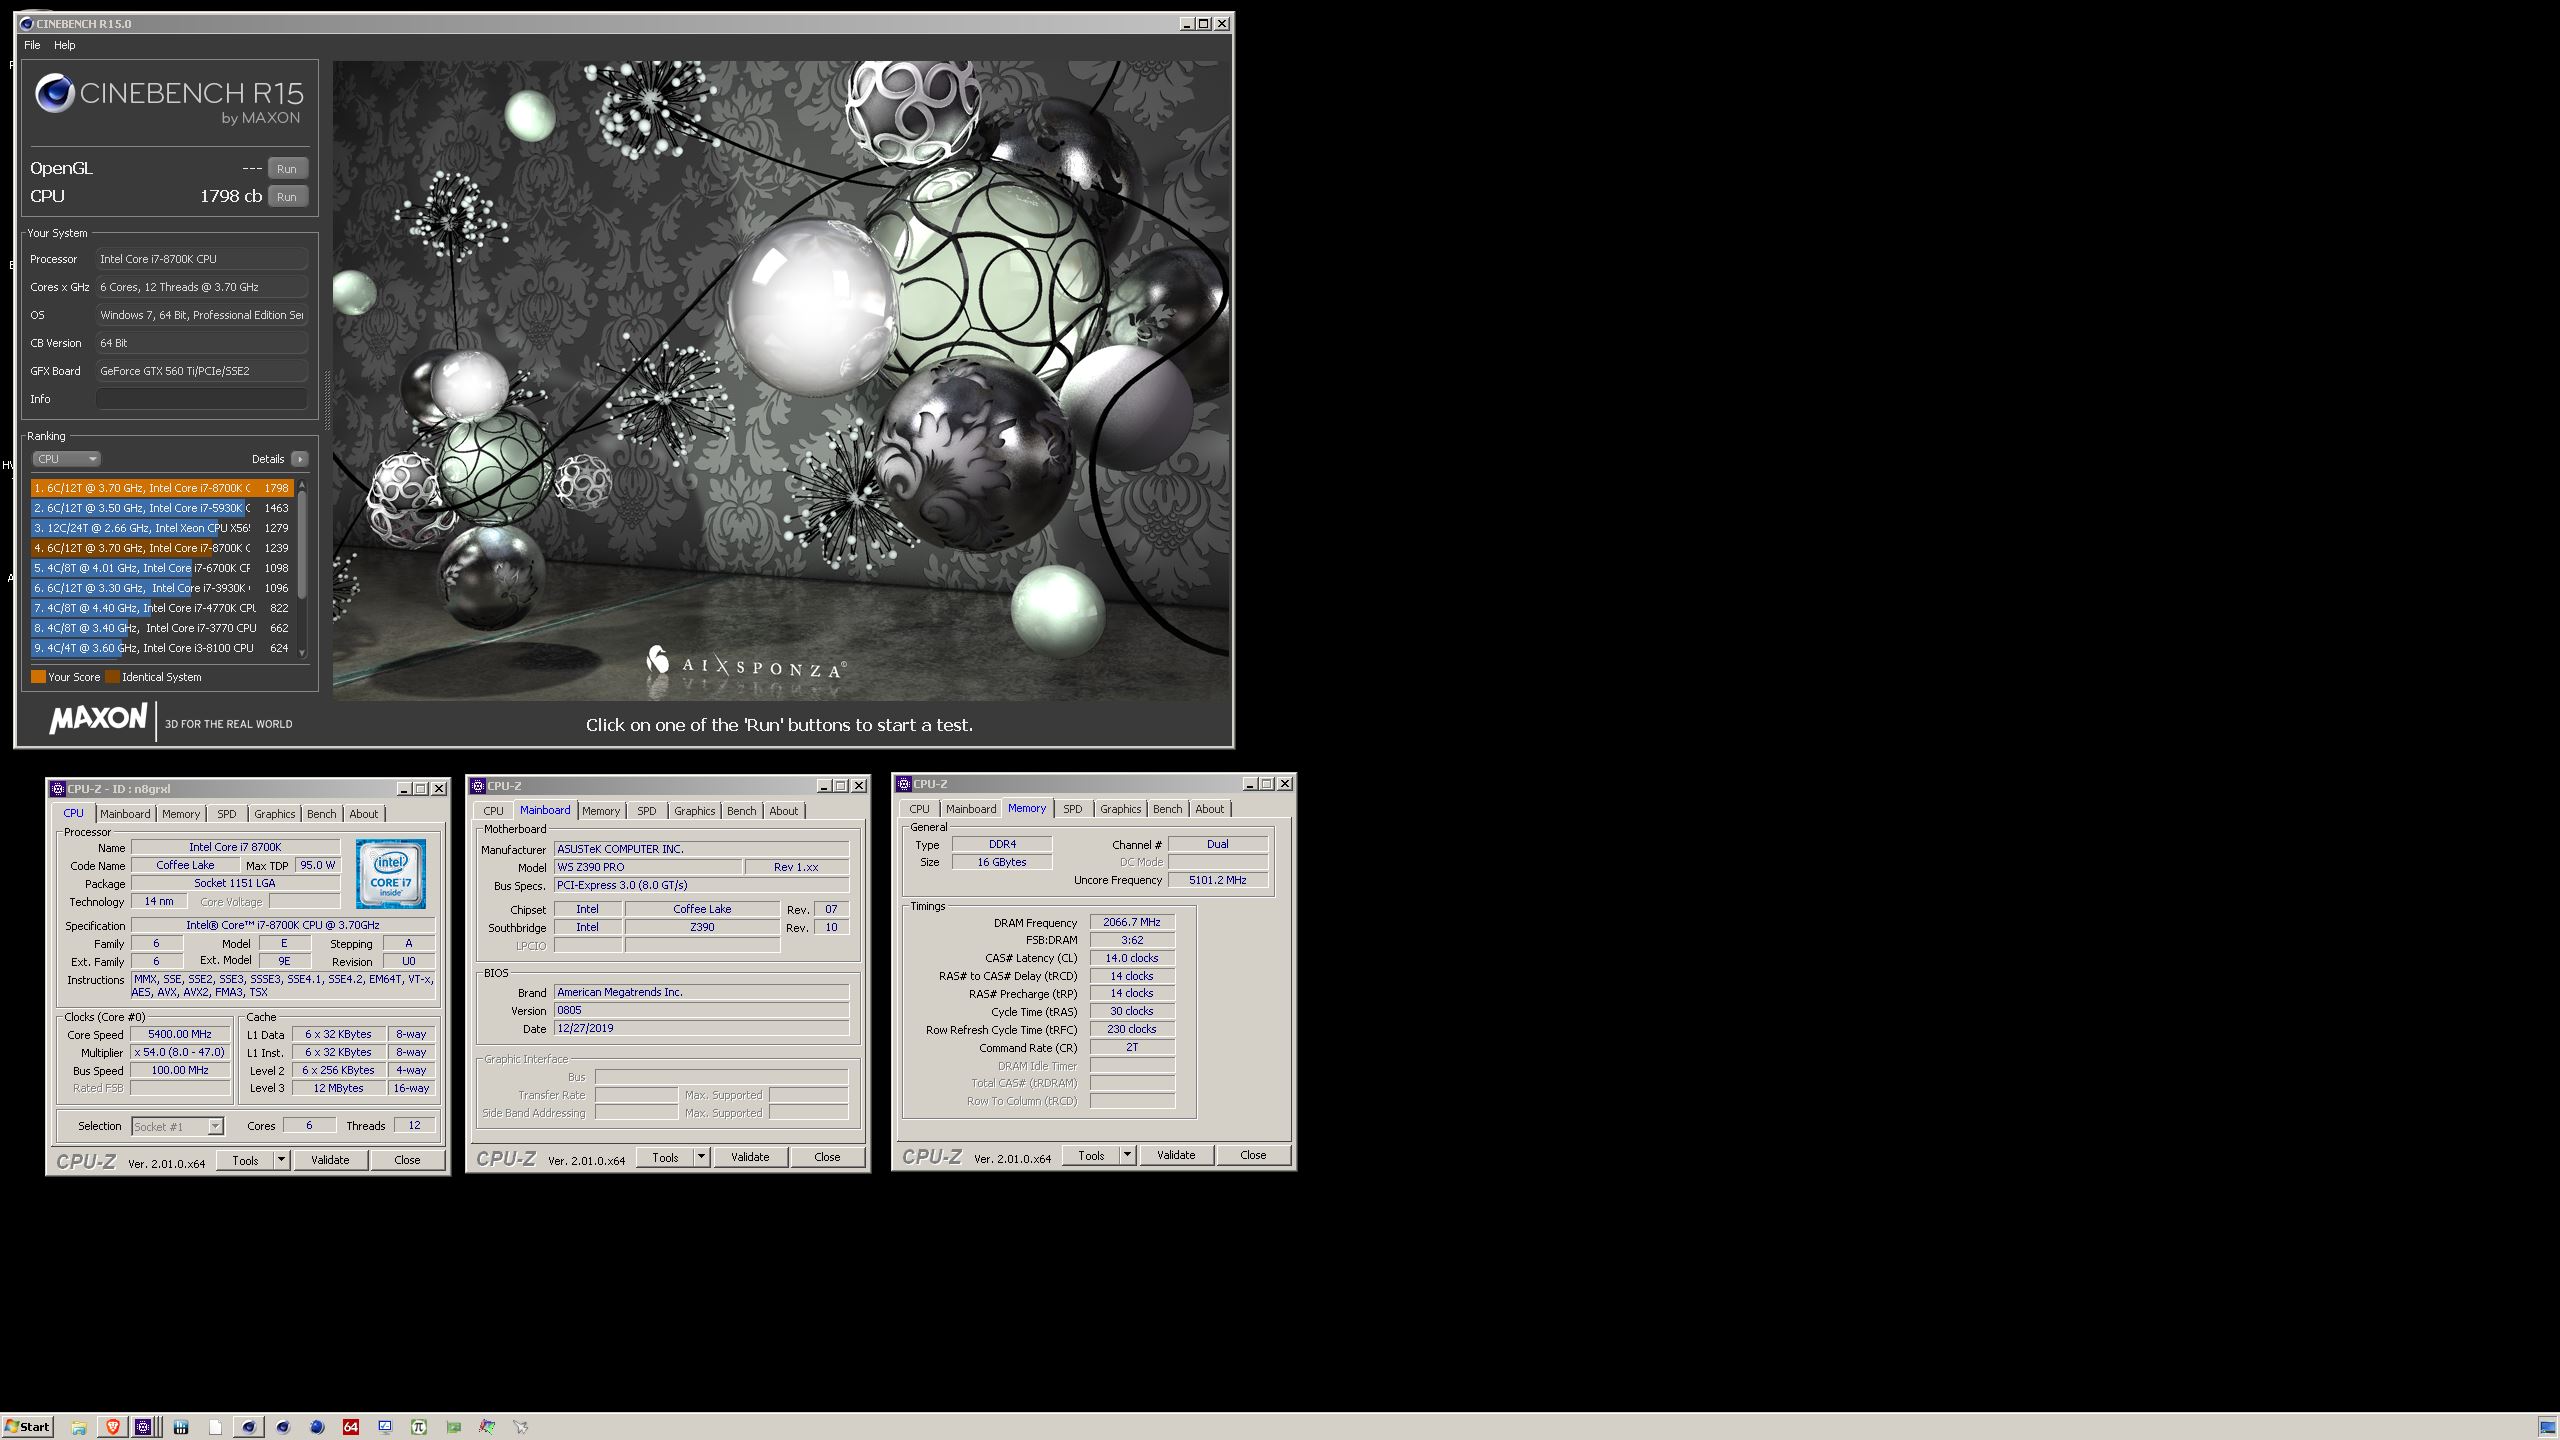2560x1440 pixels.
Task: Open the Windows Start menu
Action: (27, 1427)
